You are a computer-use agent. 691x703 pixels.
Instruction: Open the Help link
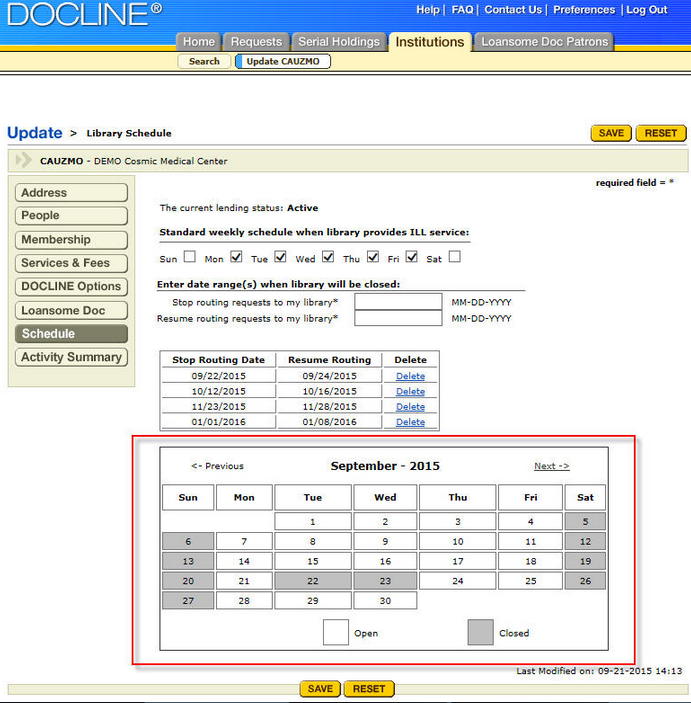[428, 9]
